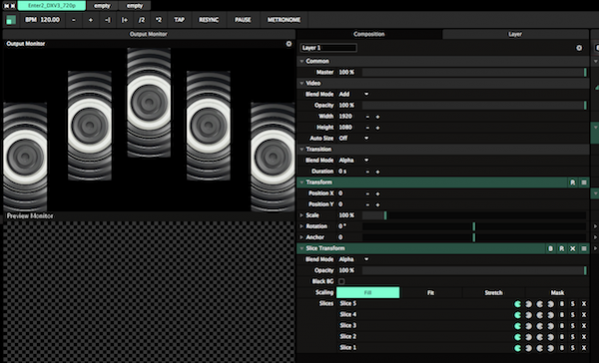The height and width of the screenshot is (363, 599).
Task: Click the Output Monitor settings gear icon
Action: (289, 44)
